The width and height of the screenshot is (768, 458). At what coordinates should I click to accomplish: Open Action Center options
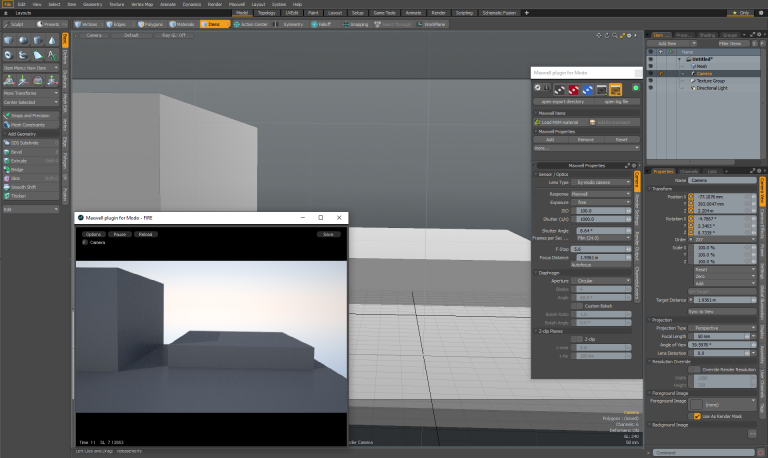[x=251, y=24]
